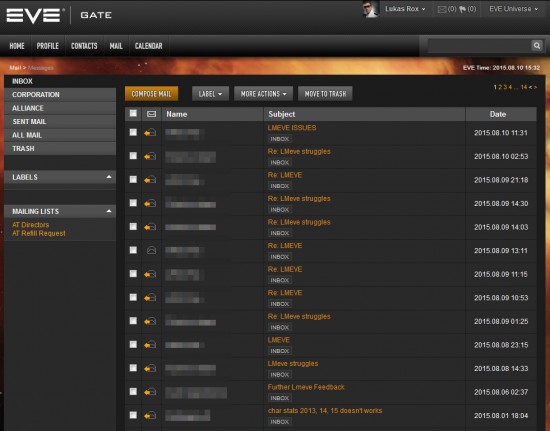Click the unread mail envelope icon in header

(x=442, y=9)
